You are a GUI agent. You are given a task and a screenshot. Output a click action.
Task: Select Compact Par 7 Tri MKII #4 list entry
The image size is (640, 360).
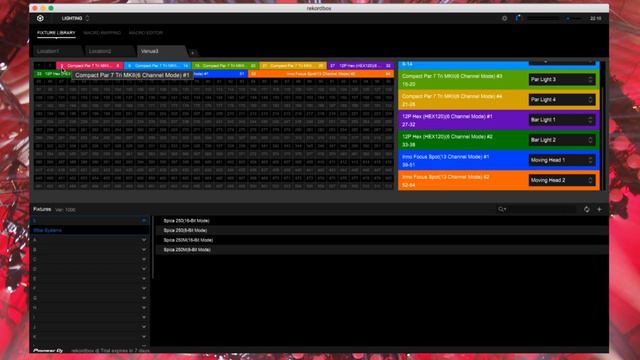(x=499, y=100)
